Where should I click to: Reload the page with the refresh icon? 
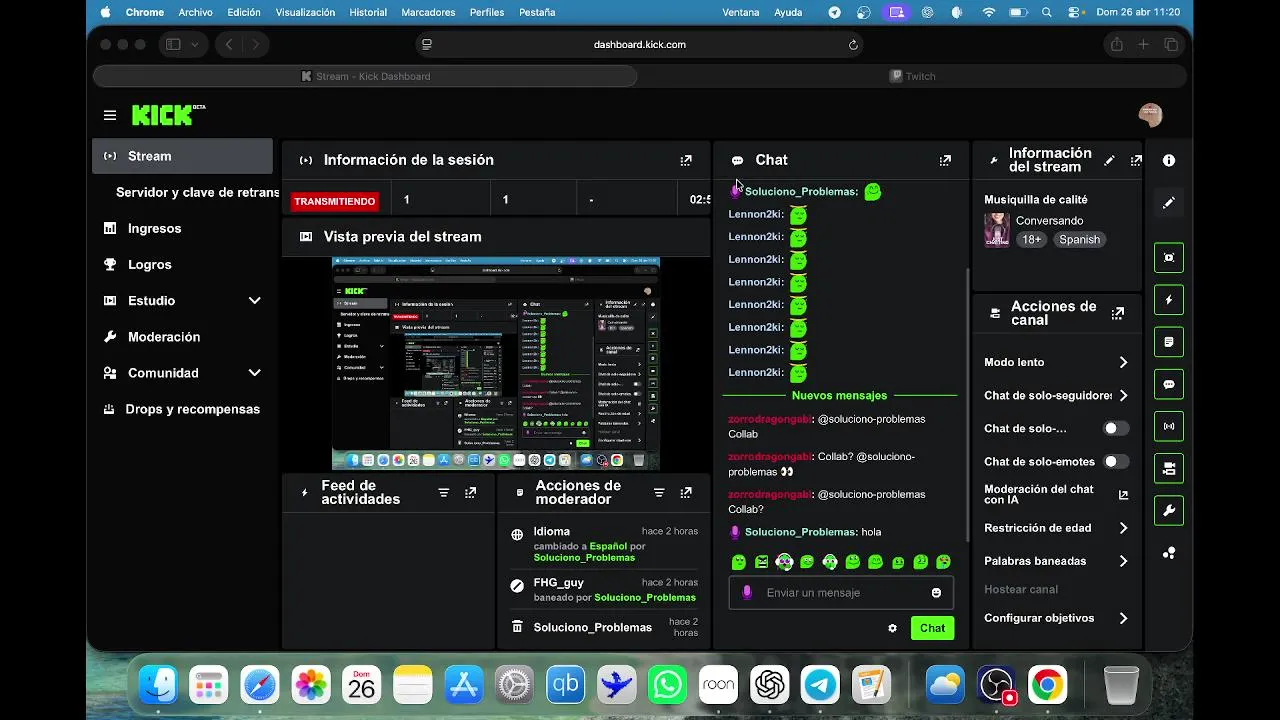[x=853, y=45]
